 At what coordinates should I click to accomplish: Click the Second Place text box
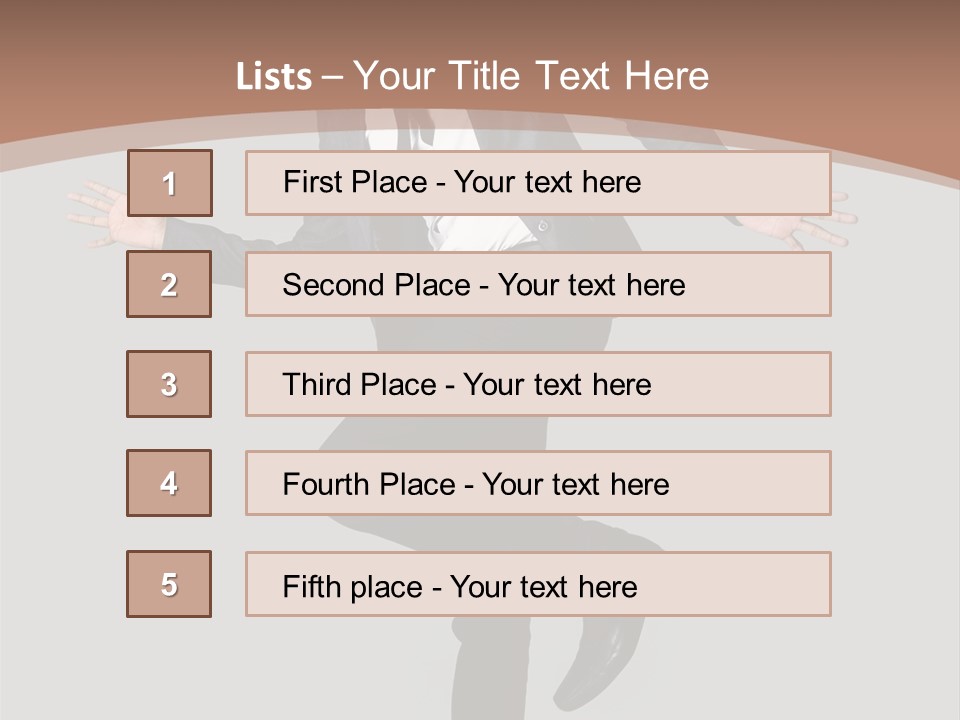click(538, 284)
